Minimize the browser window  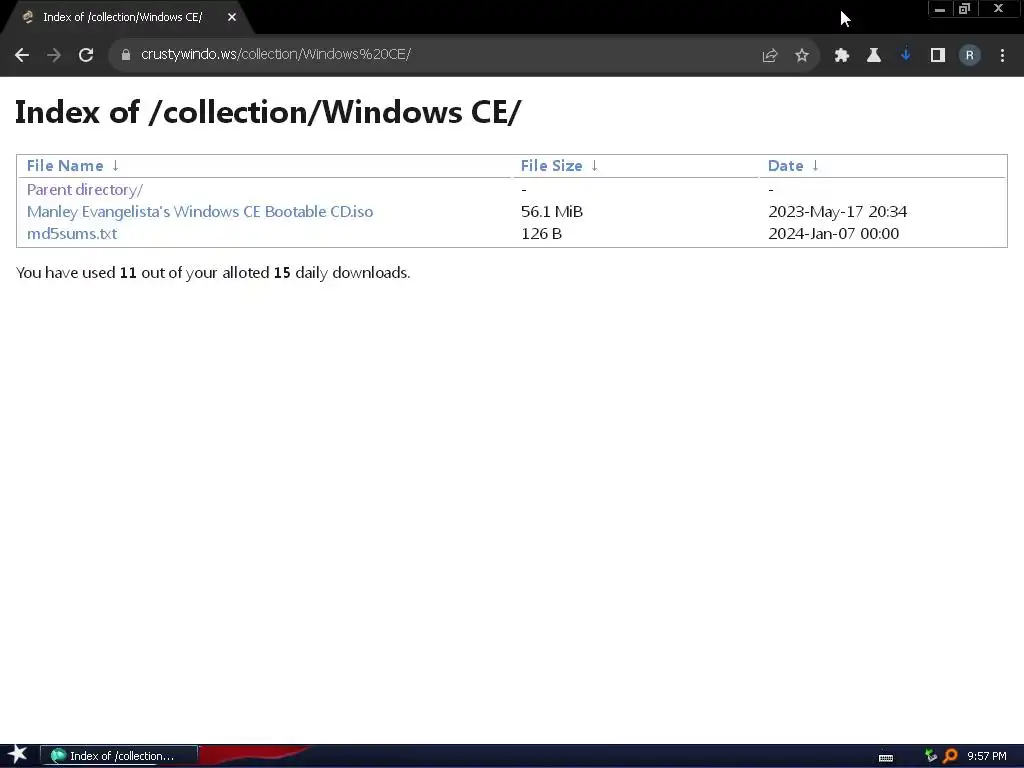pos(940,9)
